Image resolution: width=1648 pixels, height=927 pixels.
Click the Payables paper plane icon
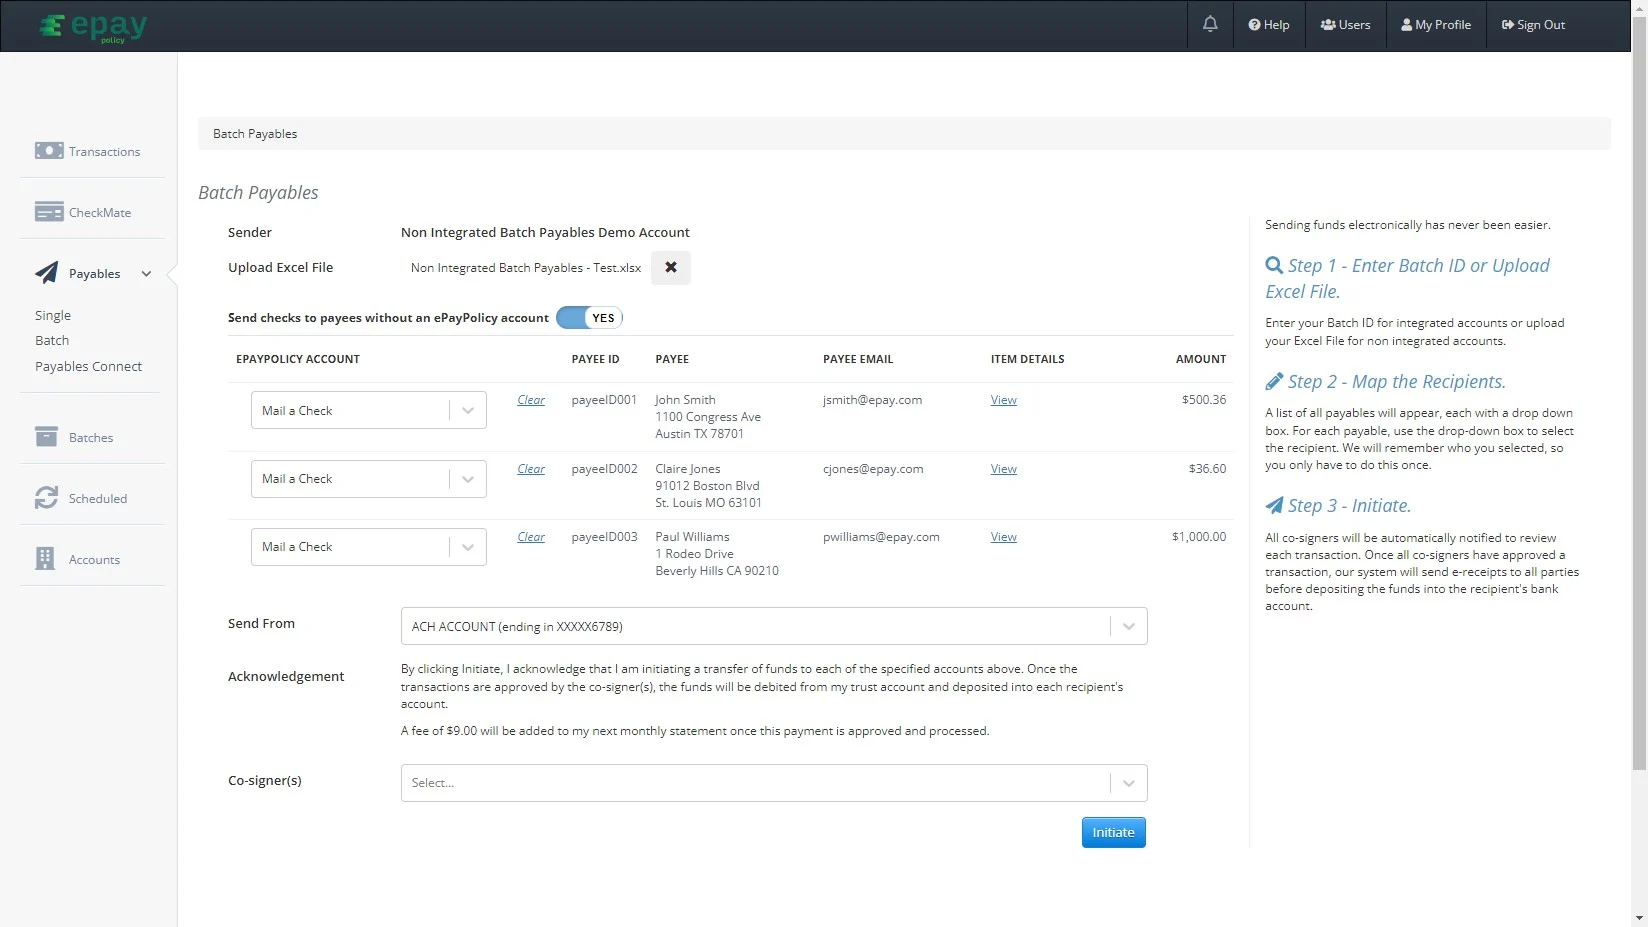tap(47, 273)
